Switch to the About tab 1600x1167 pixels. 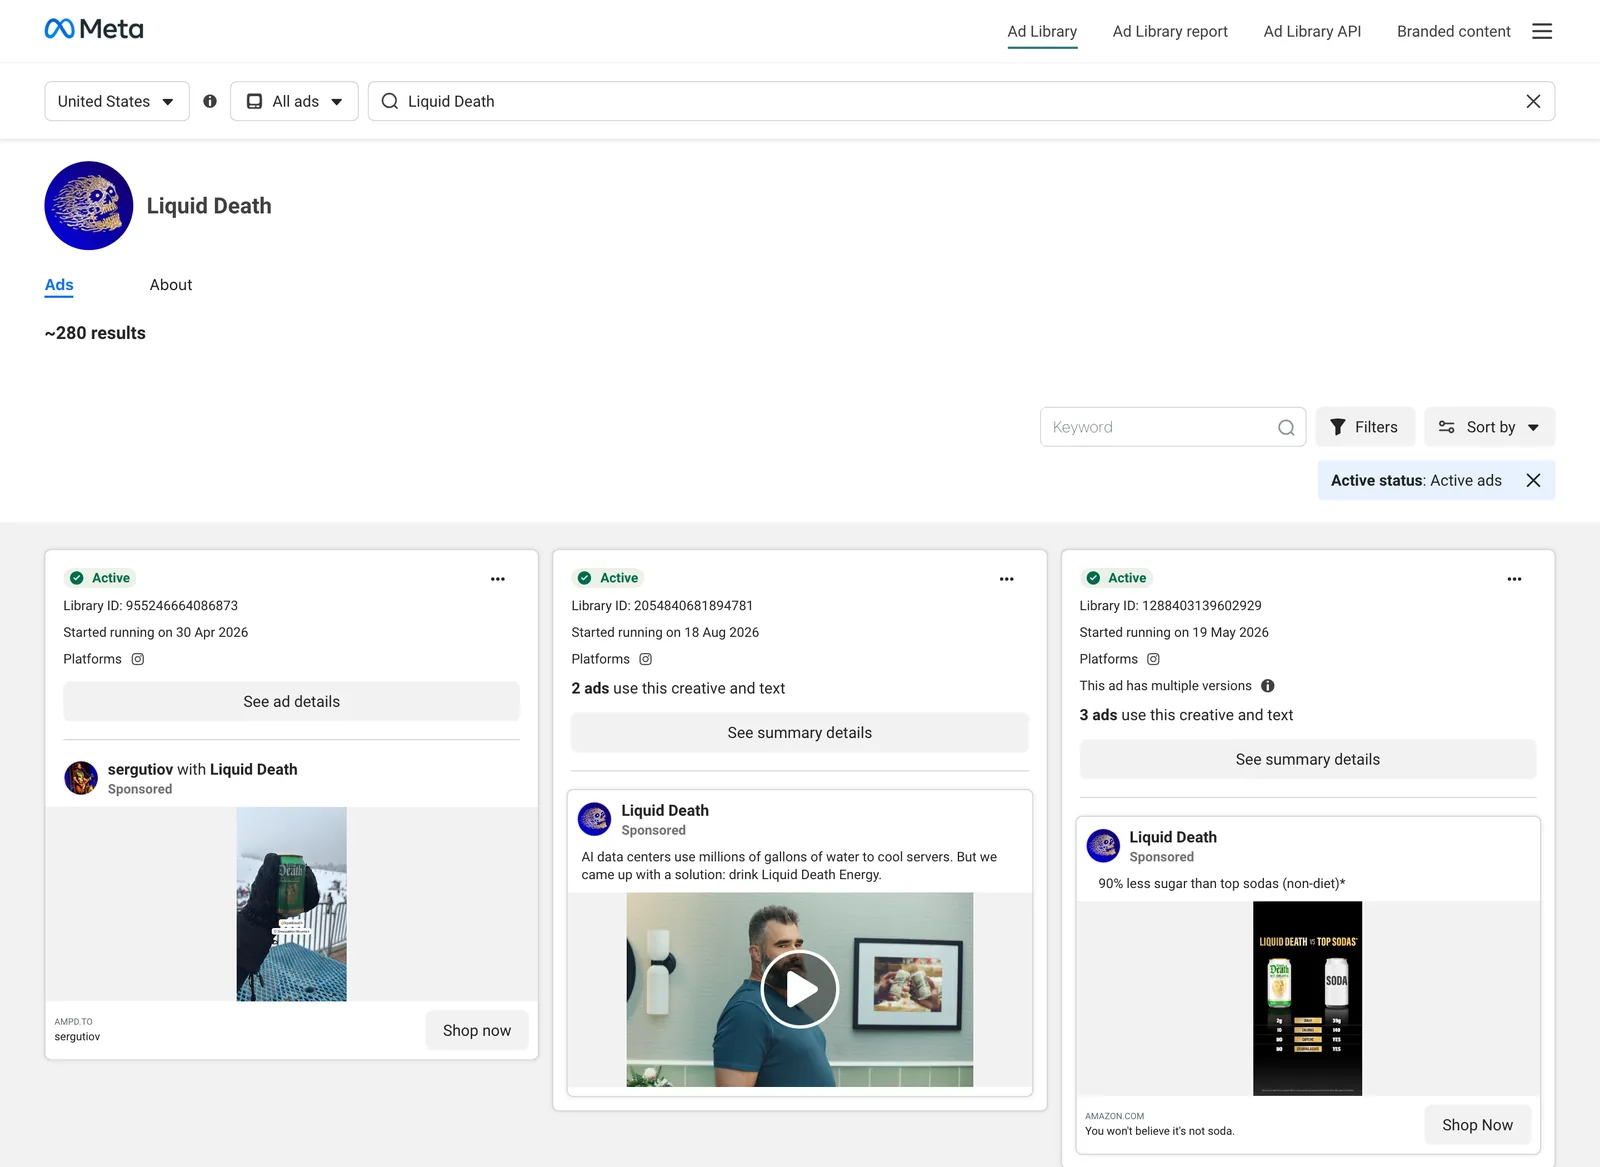click(171, 285)
